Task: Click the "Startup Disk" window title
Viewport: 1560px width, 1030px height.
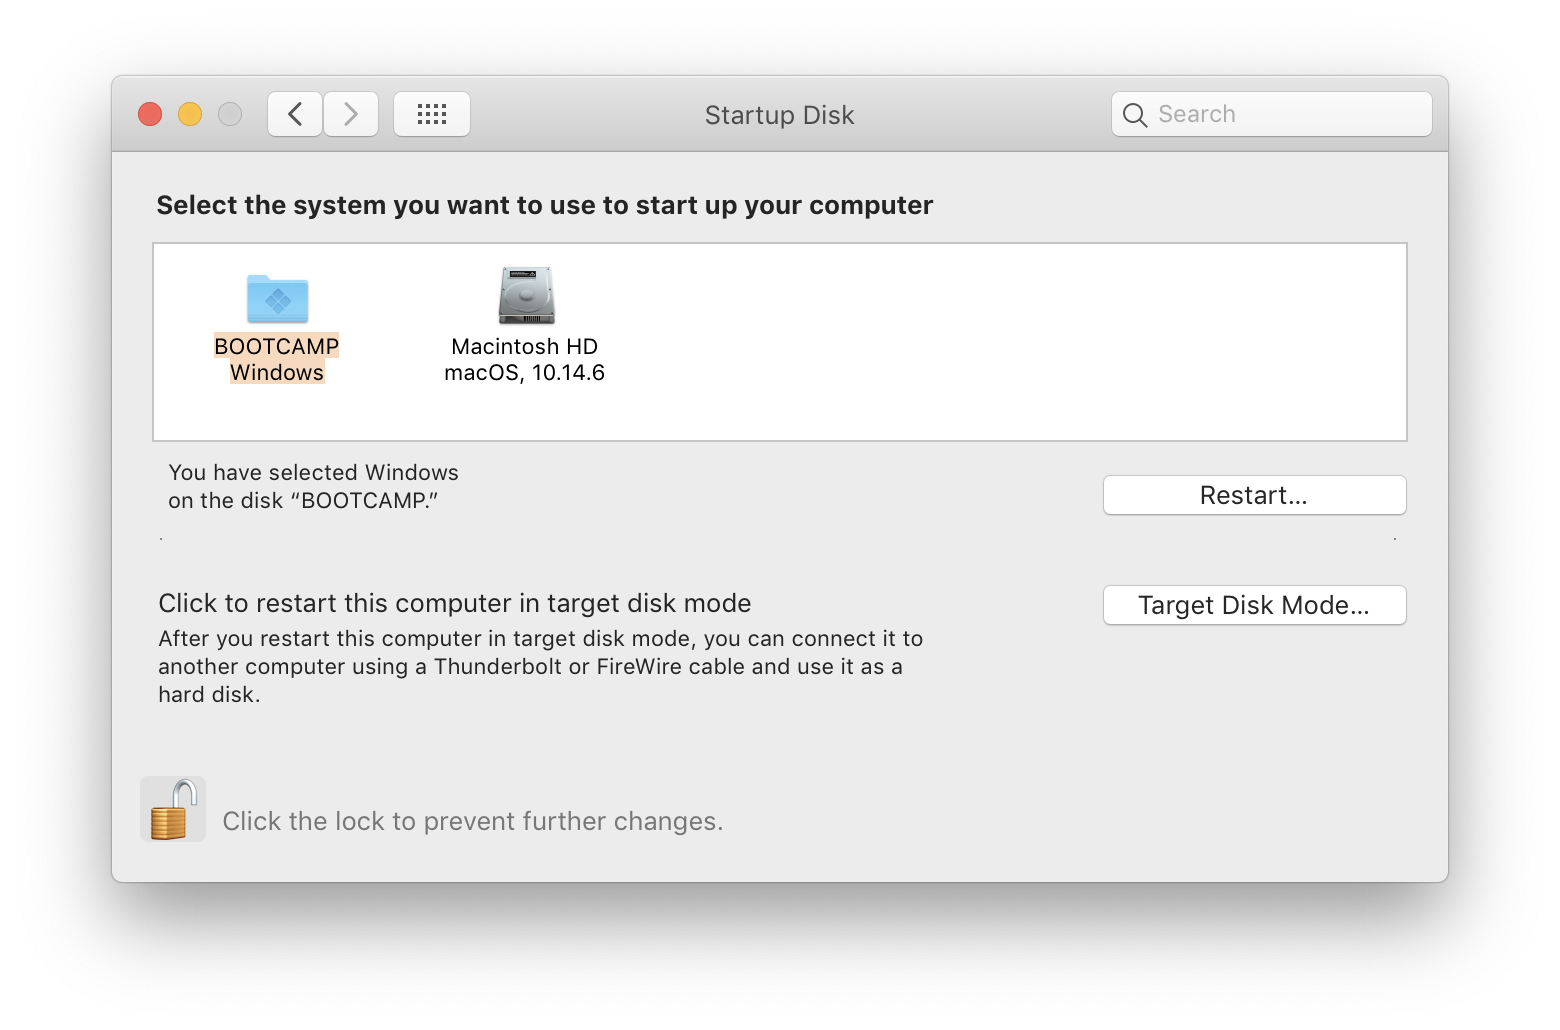Action: 779,115
